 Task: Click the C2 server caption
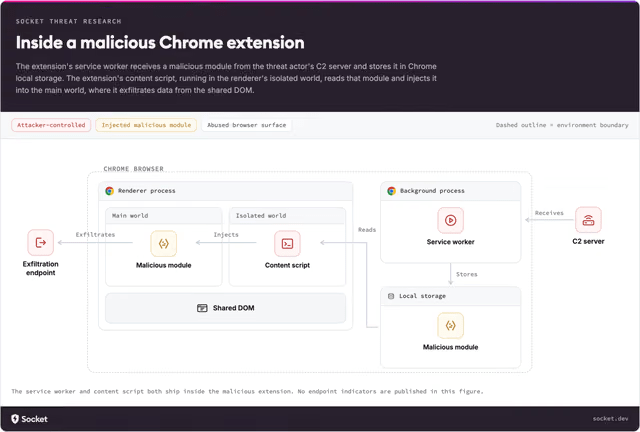point(588,241)
